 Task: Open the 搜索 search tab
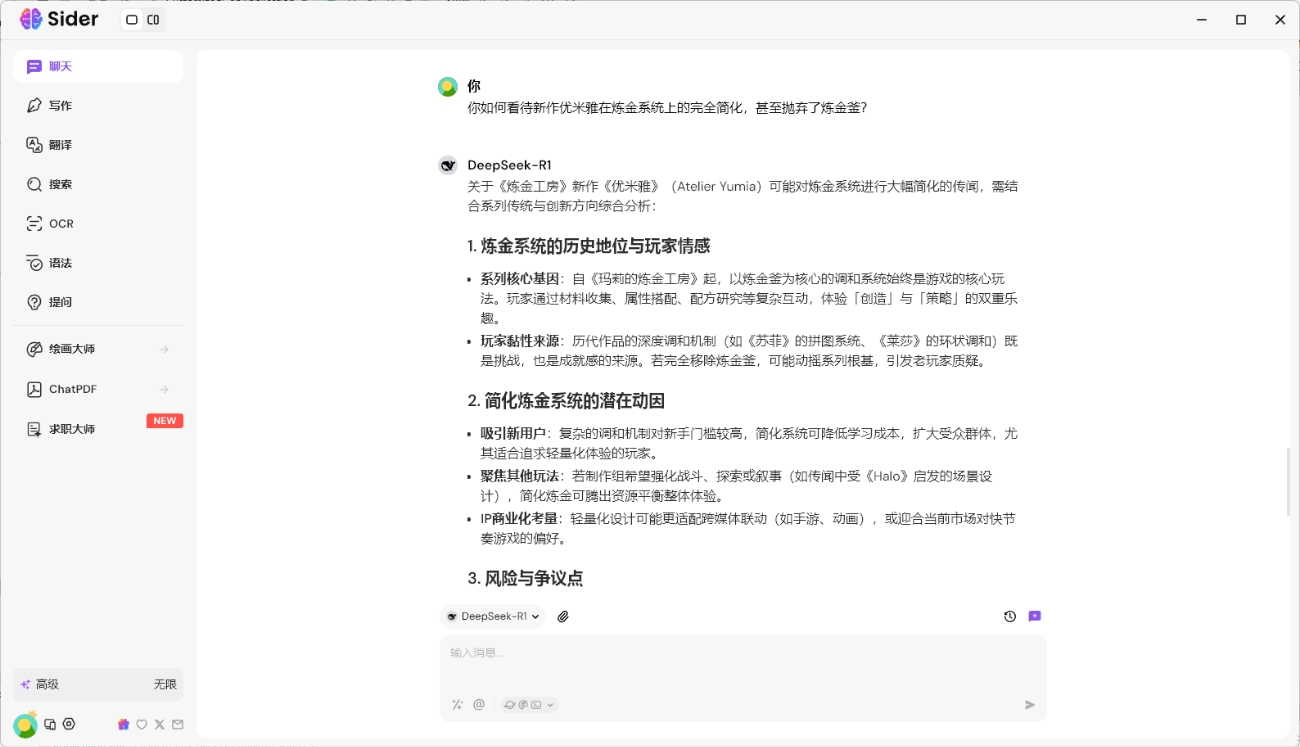(98, 184)
